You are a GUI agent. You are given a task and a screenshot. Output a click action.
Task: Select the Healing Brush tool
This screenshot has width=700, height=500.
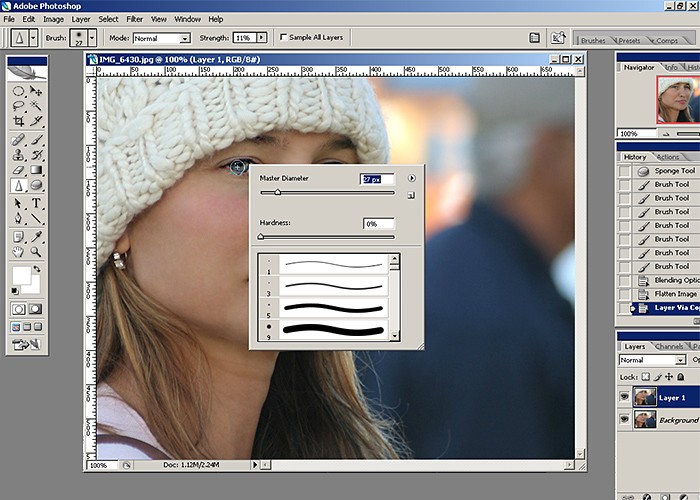coord(18,140)
